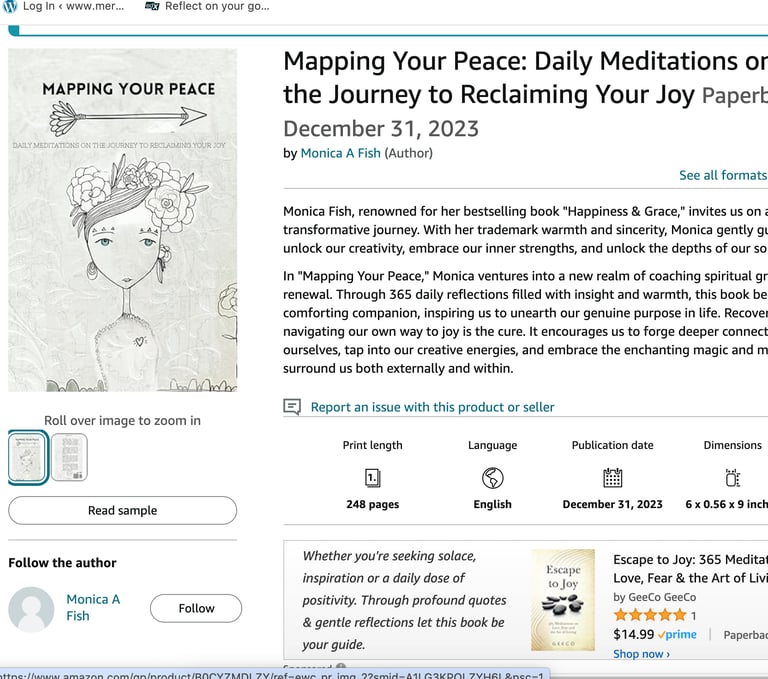Click the report issue speech bubble icon
Image resolution: width=768 pixels, height=679 pixels.
(x=292, y=407)
